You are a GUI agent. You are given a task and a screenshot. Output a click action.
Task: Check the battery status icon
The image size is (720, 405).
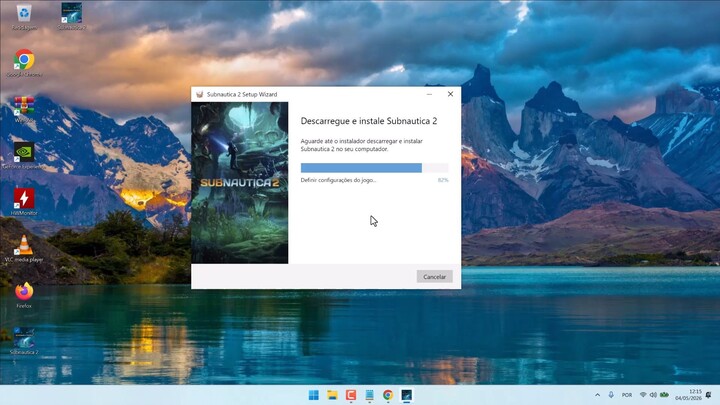click(664, 395)
